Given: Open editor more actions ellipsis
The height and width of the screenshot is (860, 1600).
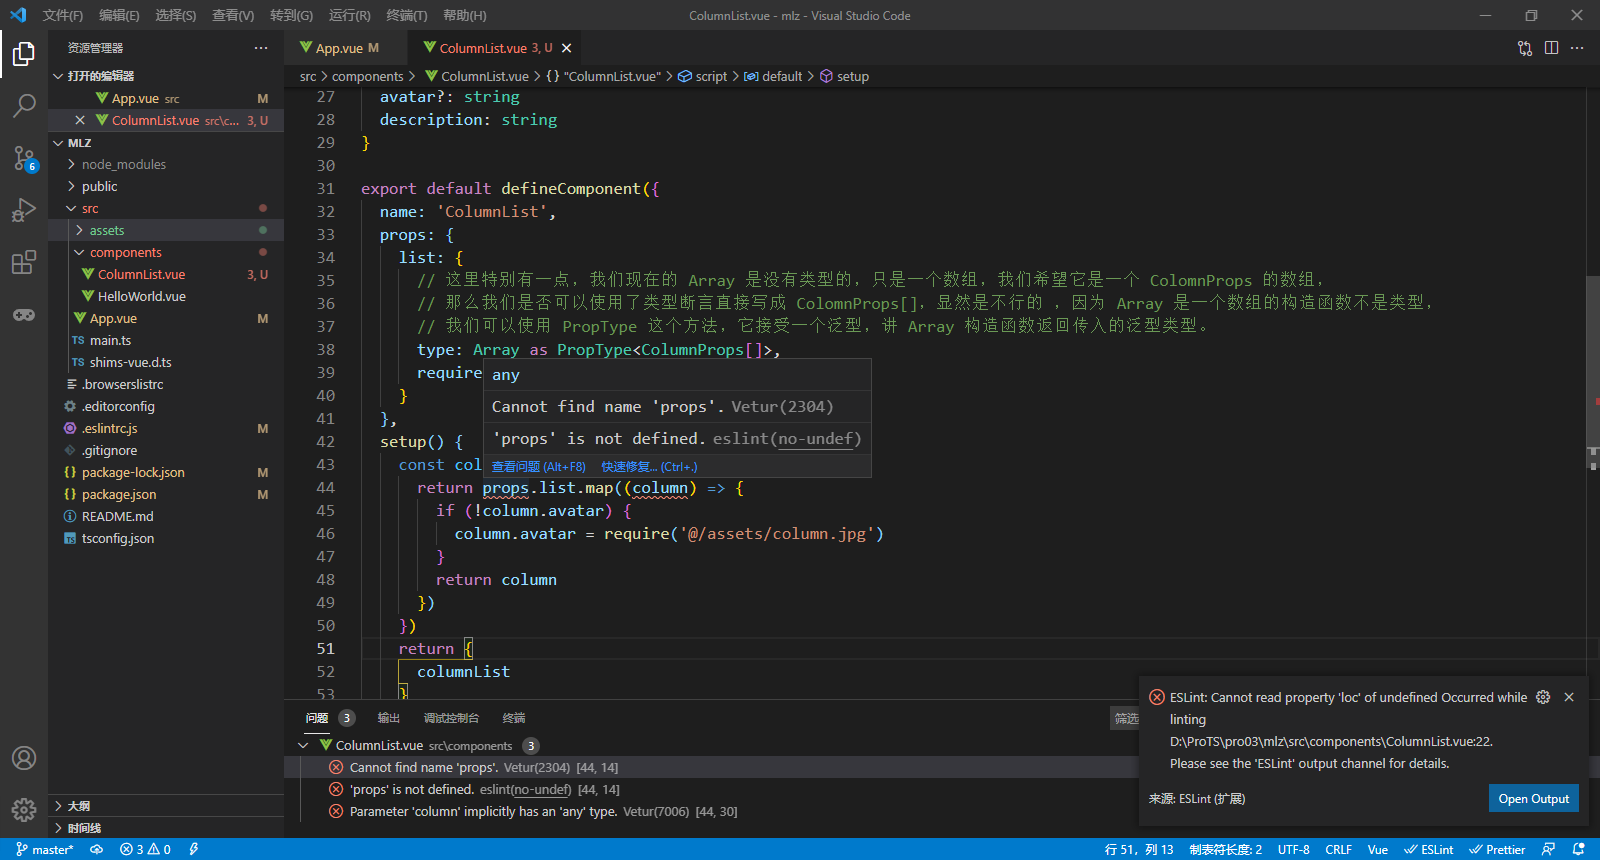Looking at the screenshot, I should coord(1577,48).
